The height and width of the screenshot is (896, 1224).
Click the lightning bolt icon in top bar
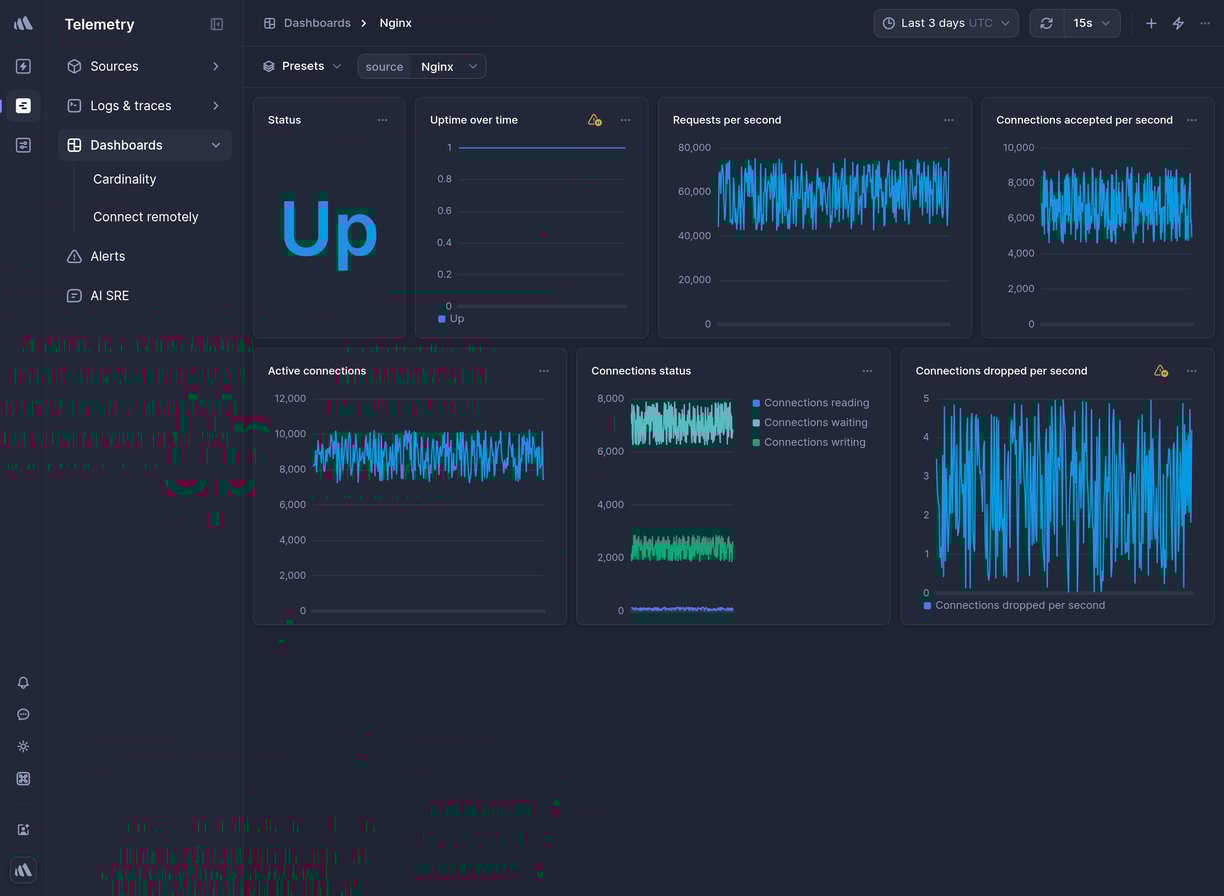(1178, 23)
